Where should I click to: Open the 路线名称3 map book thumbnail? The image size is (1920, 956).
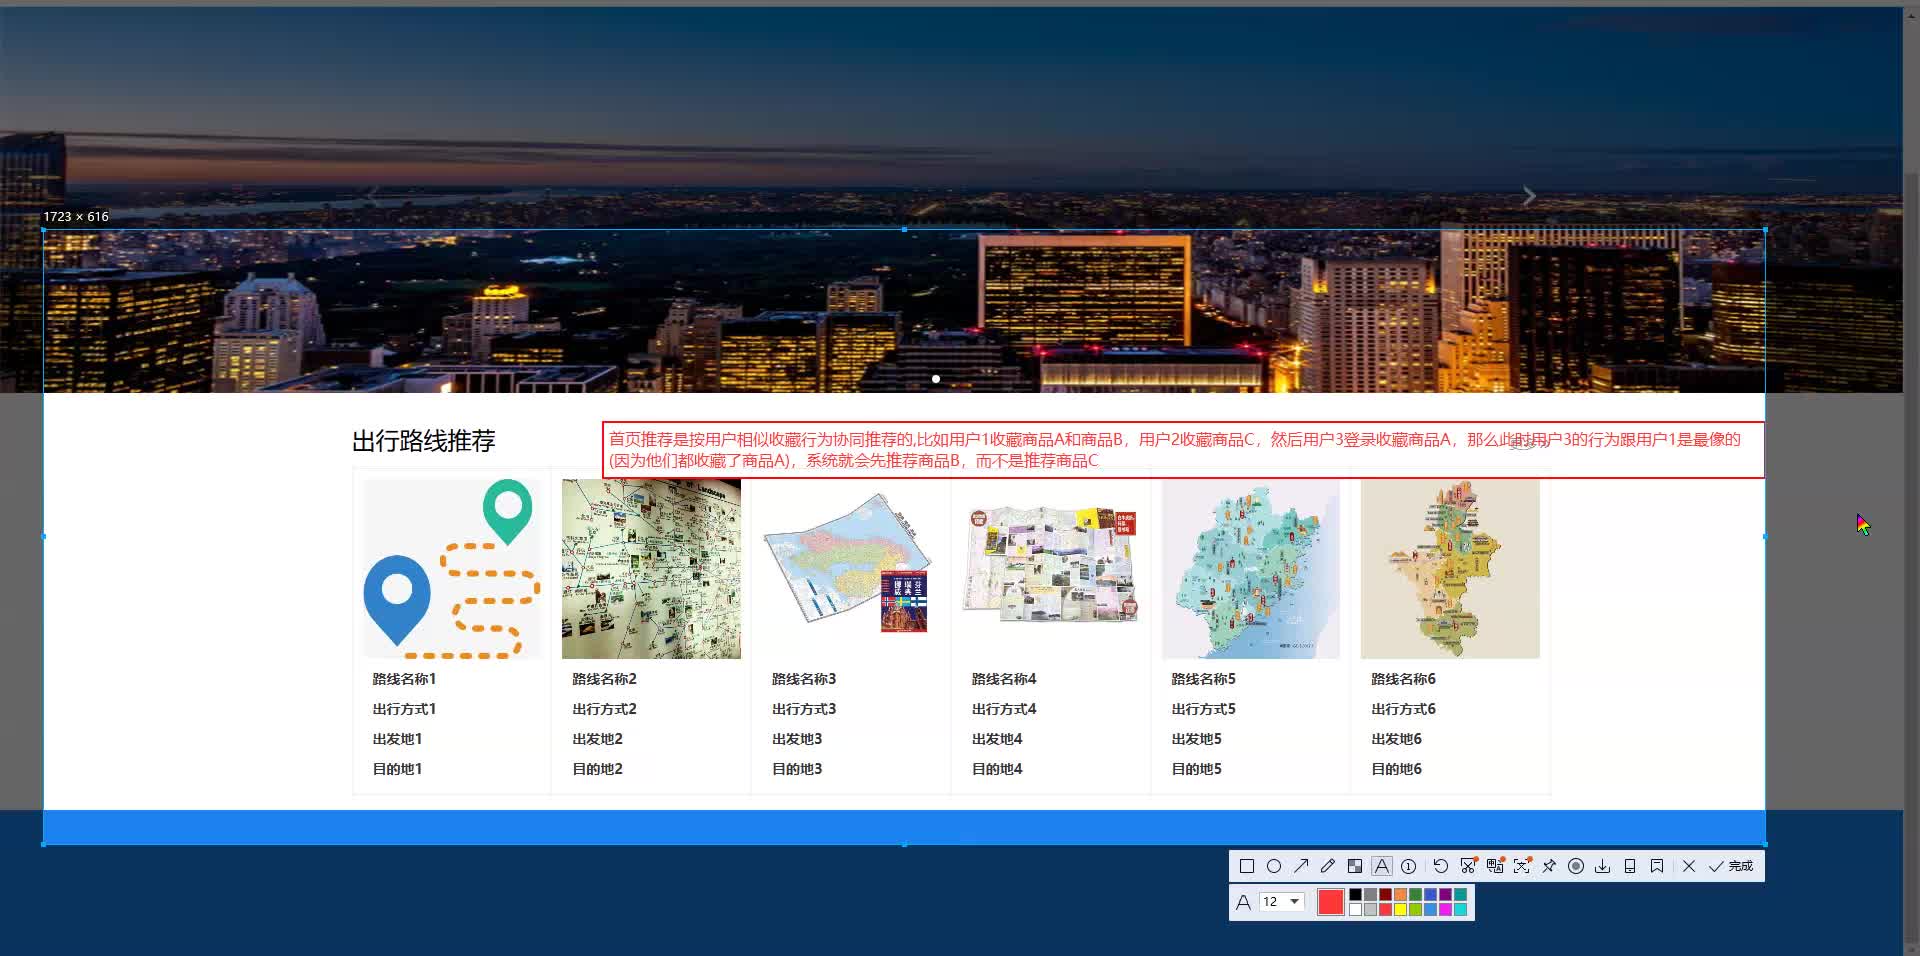851,569
